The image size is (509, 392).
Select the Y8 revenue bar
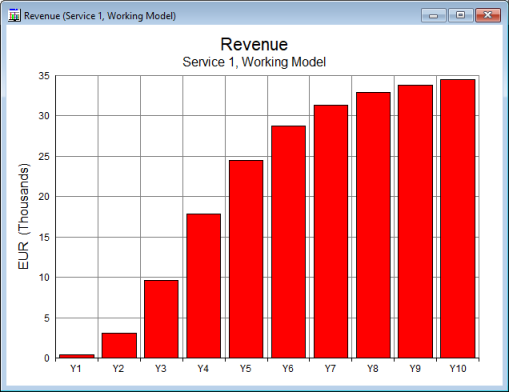click(373, 225)
